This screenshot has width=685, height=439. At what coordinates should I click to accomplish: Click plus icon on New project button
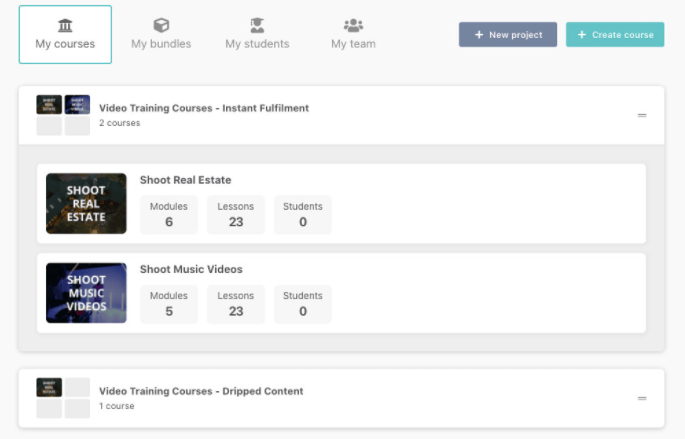pyautogui.click(x=478, y=35)
